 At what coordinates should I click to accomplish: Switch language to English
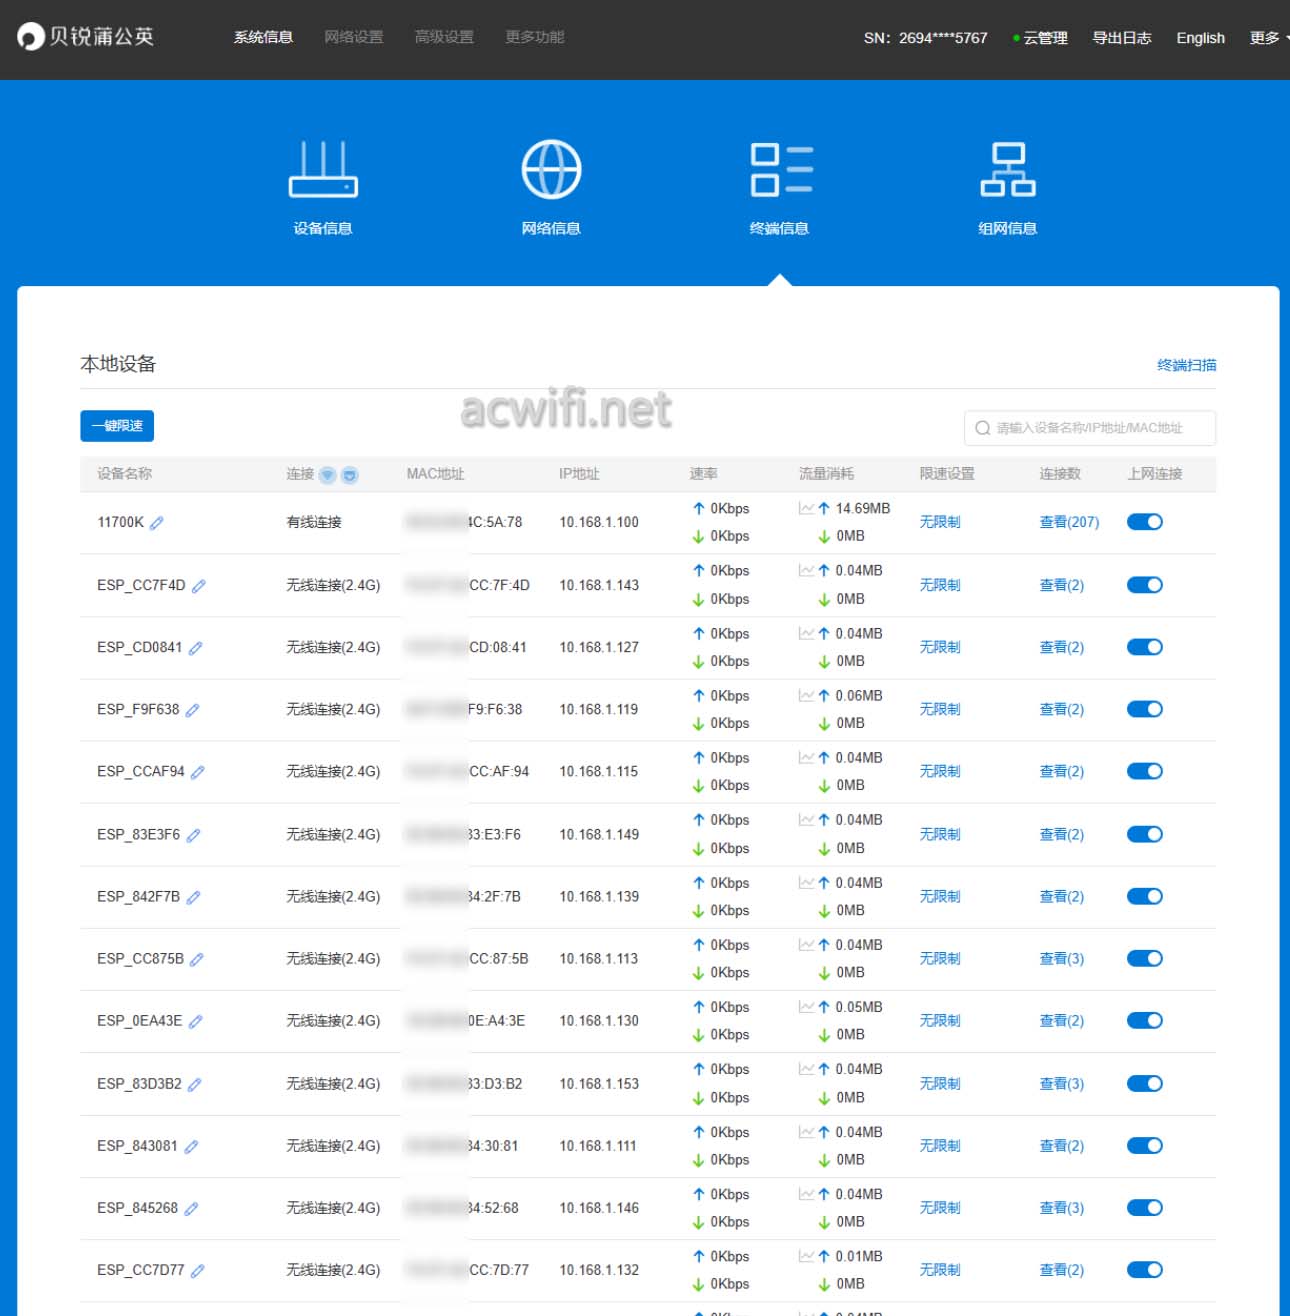pyautogui.click(x=1200, y=38)
